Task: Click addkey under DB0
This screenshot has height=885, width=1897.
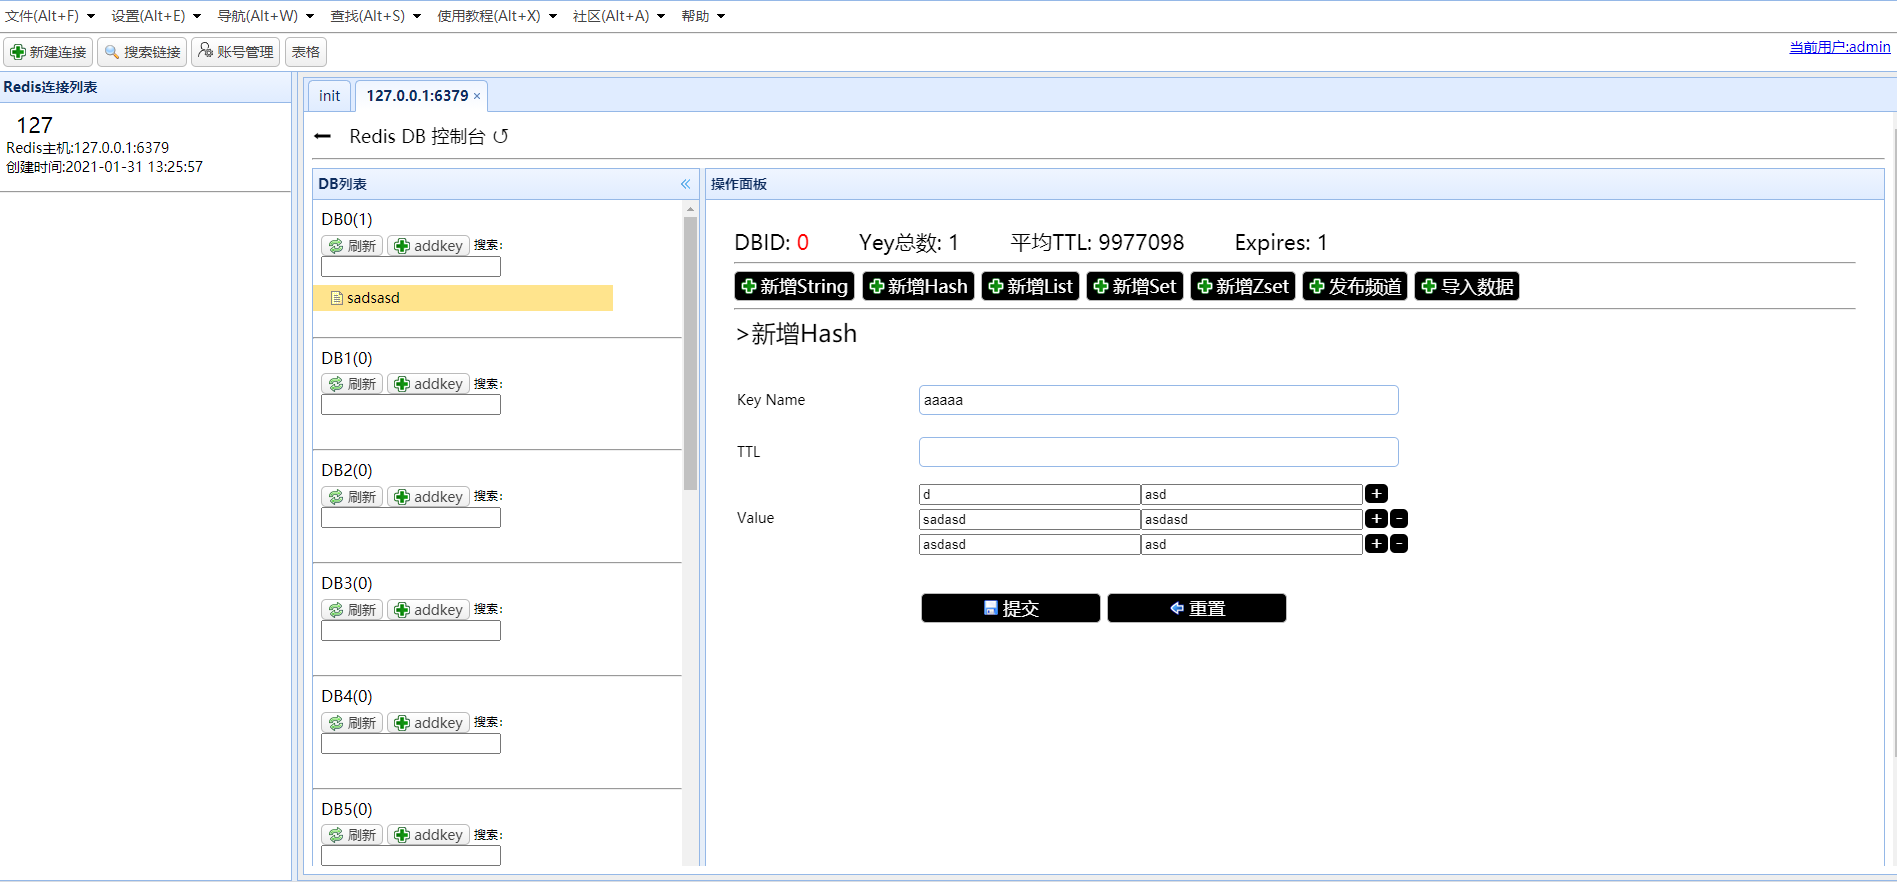Action: [428, 246]
